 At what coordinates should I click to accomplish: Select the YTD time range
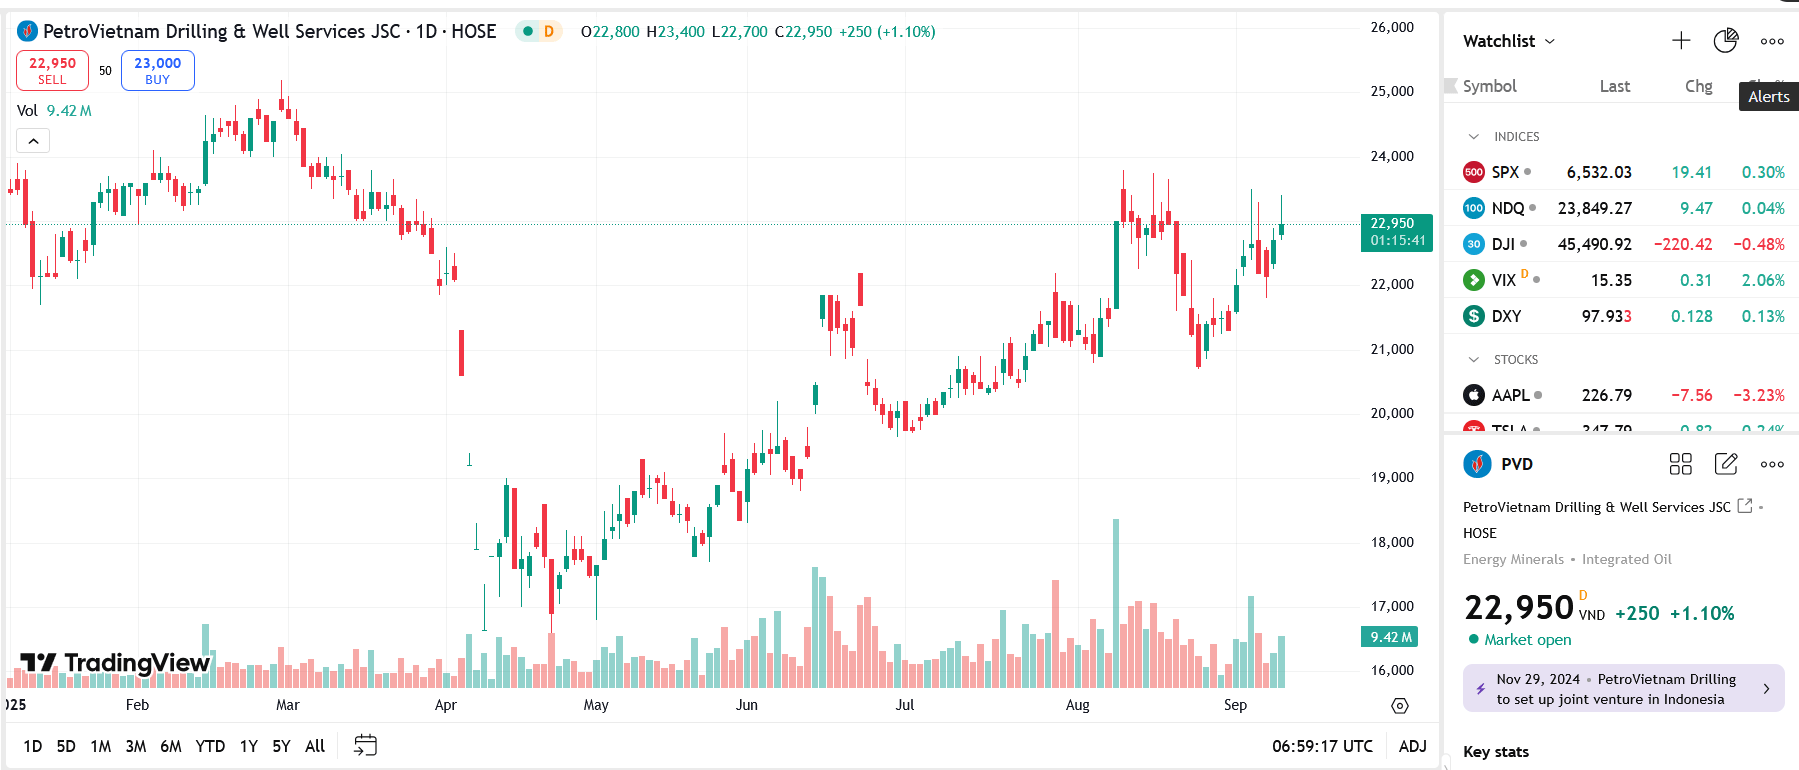pyautogui.click(x=210, y=746)
